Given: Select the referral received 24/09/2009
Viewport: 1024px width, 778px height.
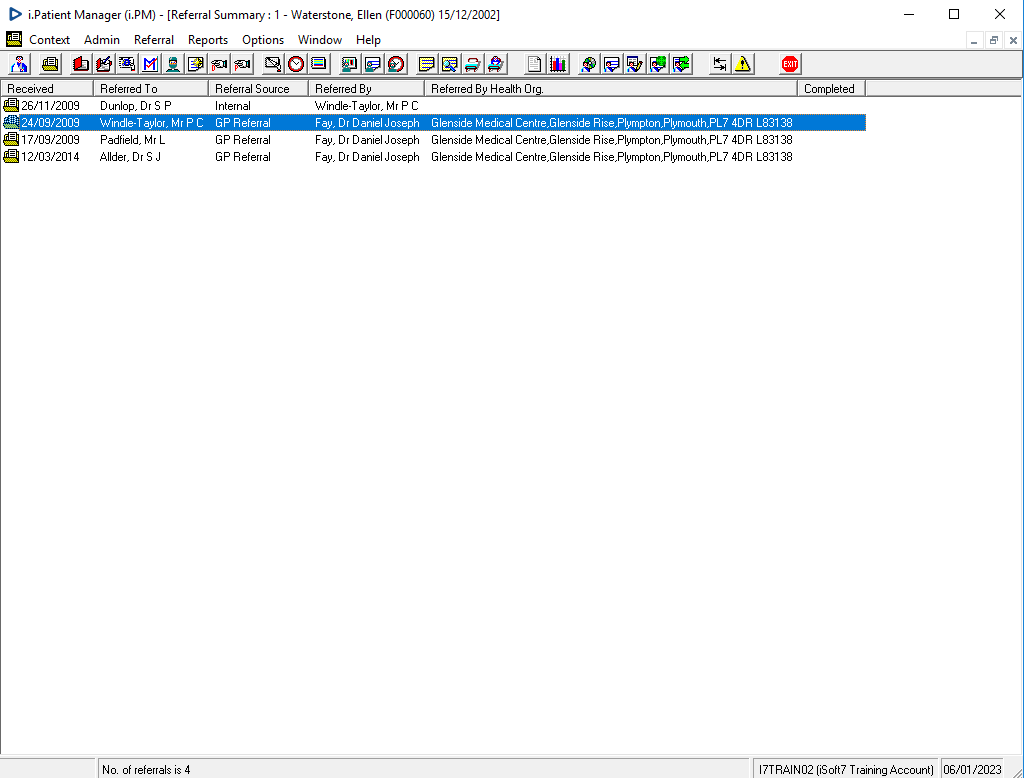Looking at the screenshot, I should (x=434, y=123).
